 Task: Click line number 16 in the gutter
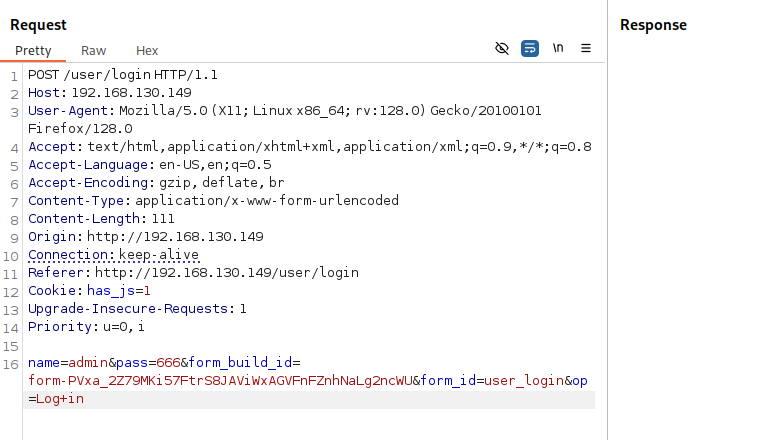pyautogui.click(x=11, y=363)
